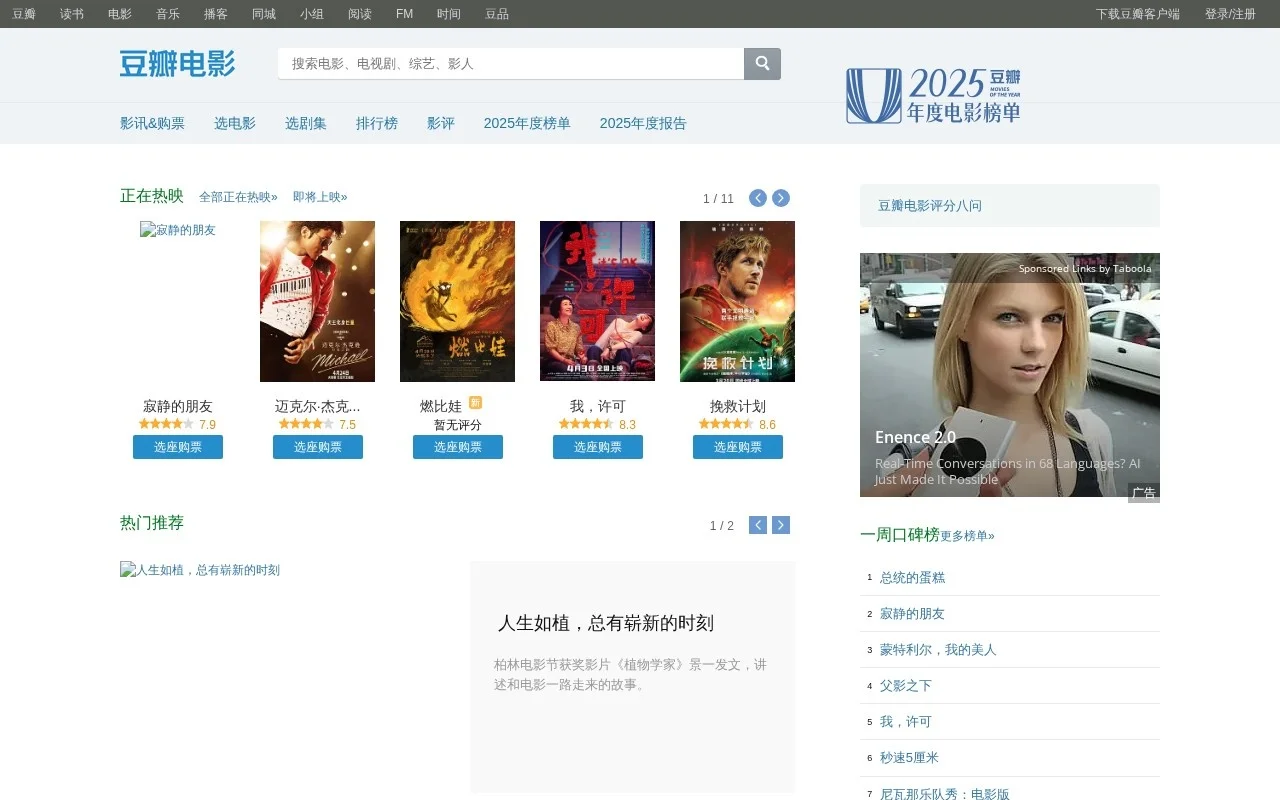Image resolution: width=1280 pixels, height=800 pixels.
Task: Advance the 热门推荐 carousel forward
Action: 780,524
